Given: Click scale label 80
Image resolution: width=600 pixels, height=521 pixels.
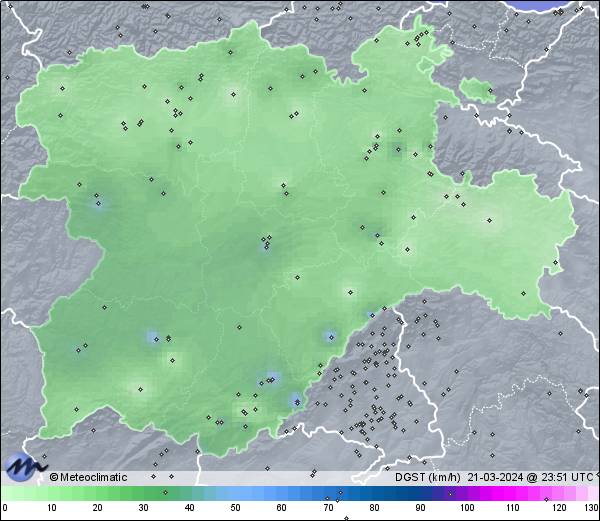Looking at the screenshot, I should tap(374, 508).
